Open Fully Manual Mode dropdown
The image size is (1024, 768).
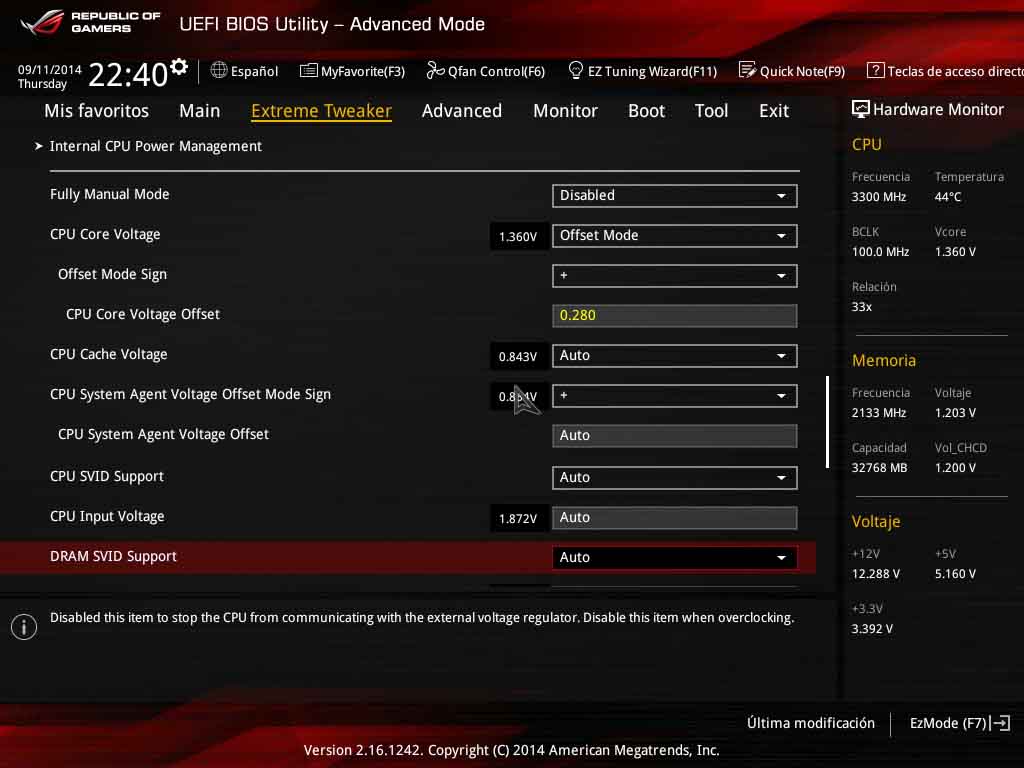pyautogui.click(x=675, y=195)
